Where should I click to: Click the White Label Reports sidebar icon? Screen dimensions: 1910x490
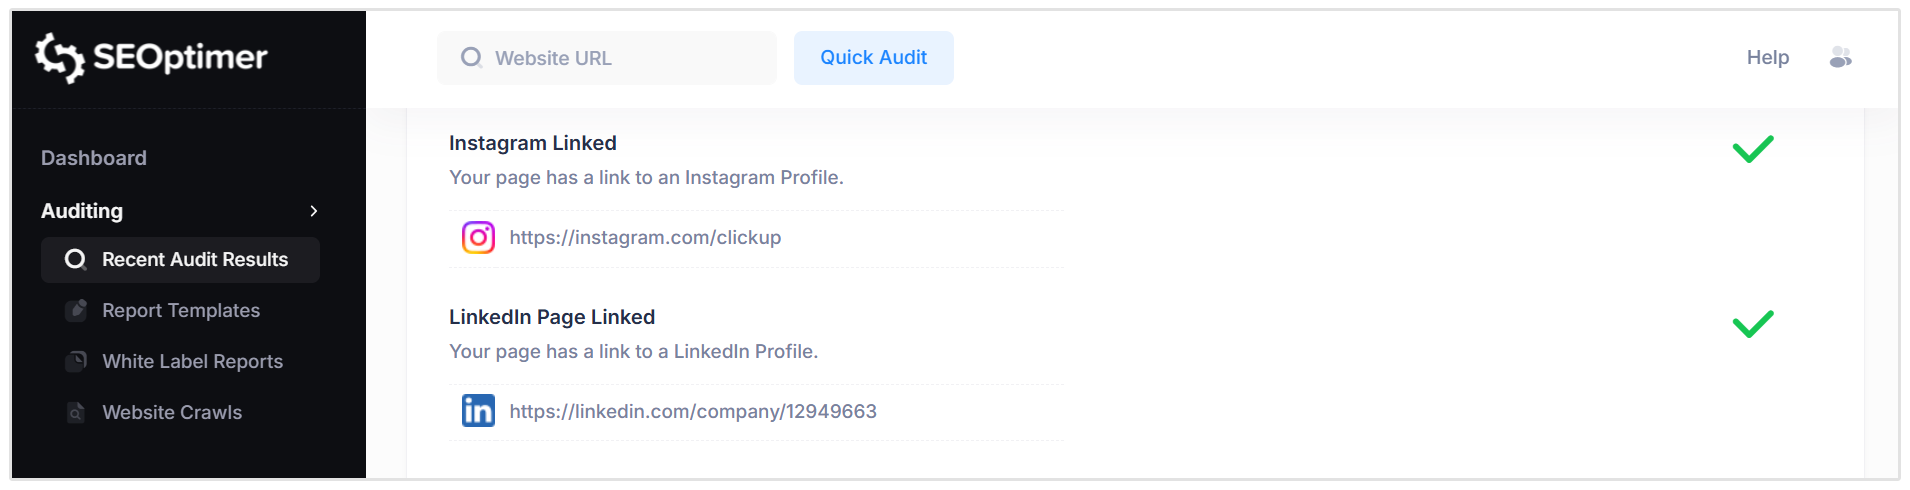coord(76,361)
